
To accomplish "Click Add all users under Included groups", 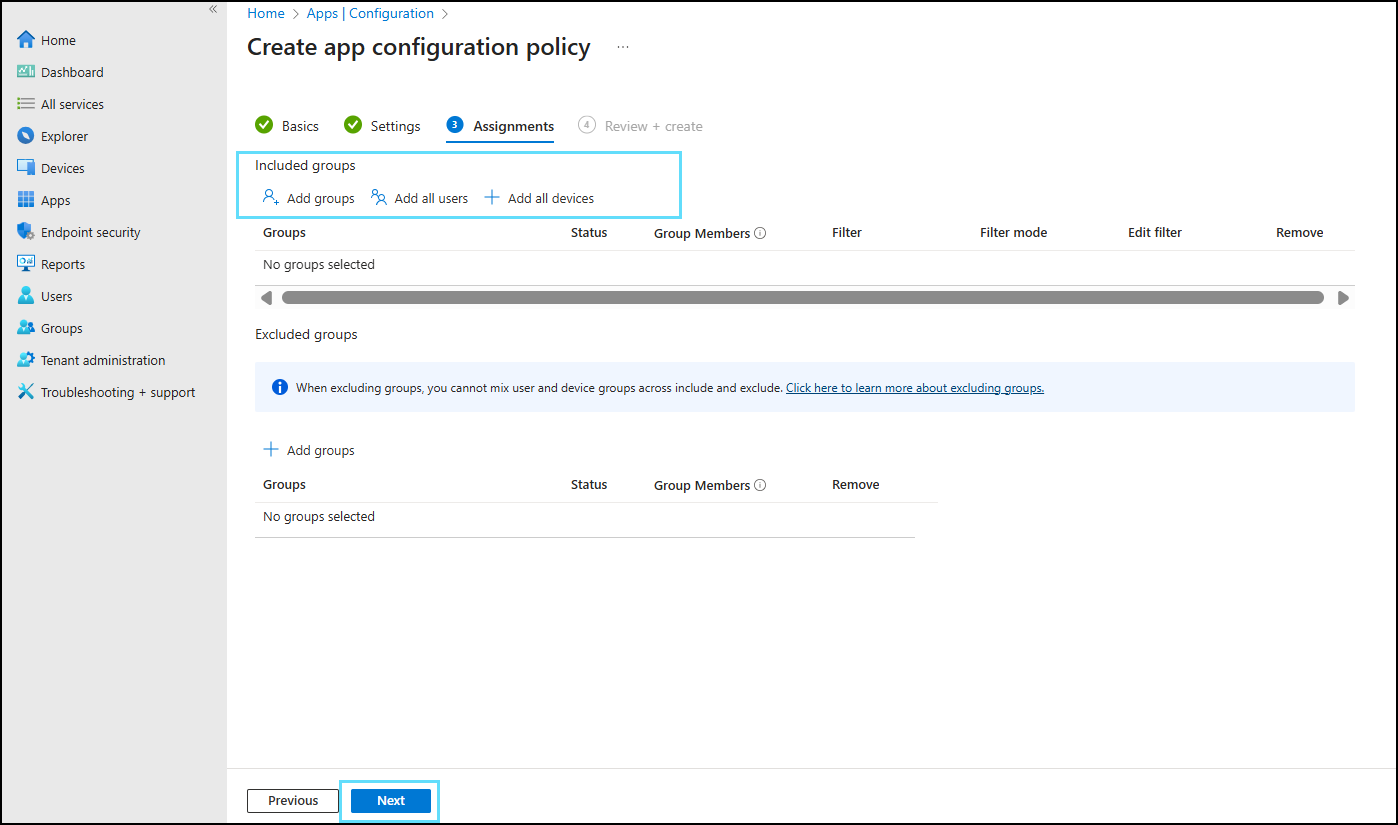I will pyautogui.click(x=420, y=198).
